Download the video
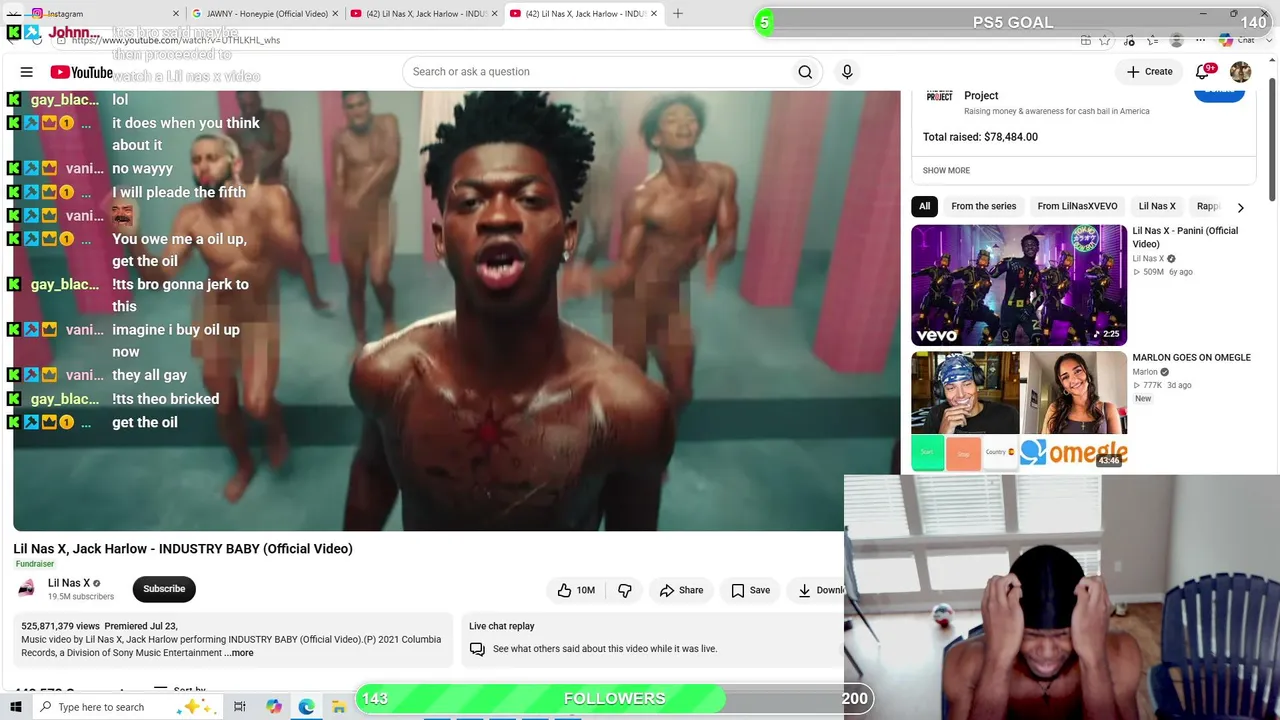Screen dimensions: 1280x720 point(817,590)
